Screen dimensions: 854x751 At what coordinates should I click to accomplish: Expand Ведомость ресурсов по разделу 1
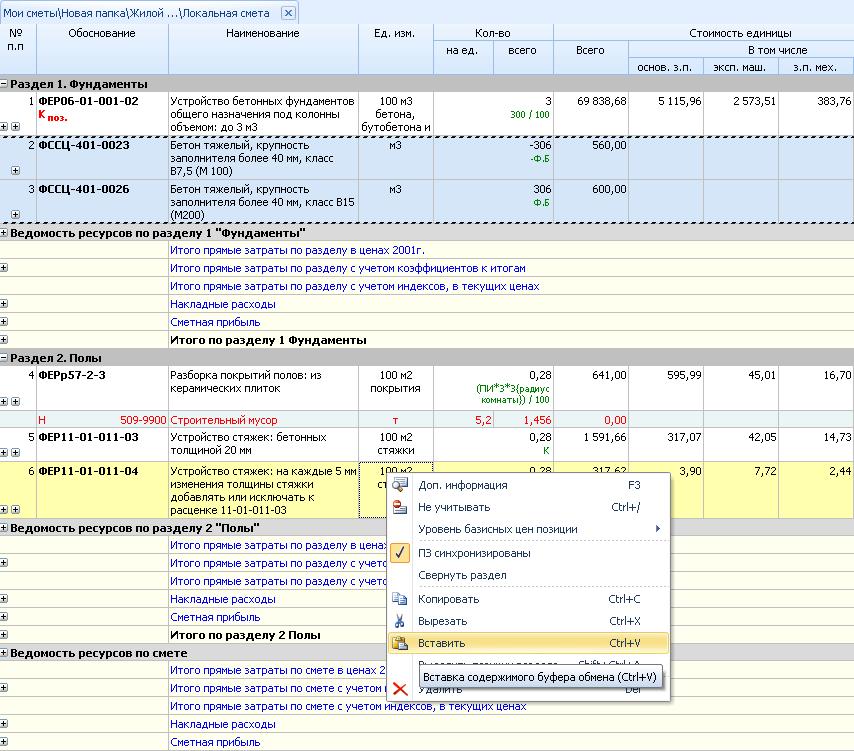pyautogui.click(x=4, y=233)
